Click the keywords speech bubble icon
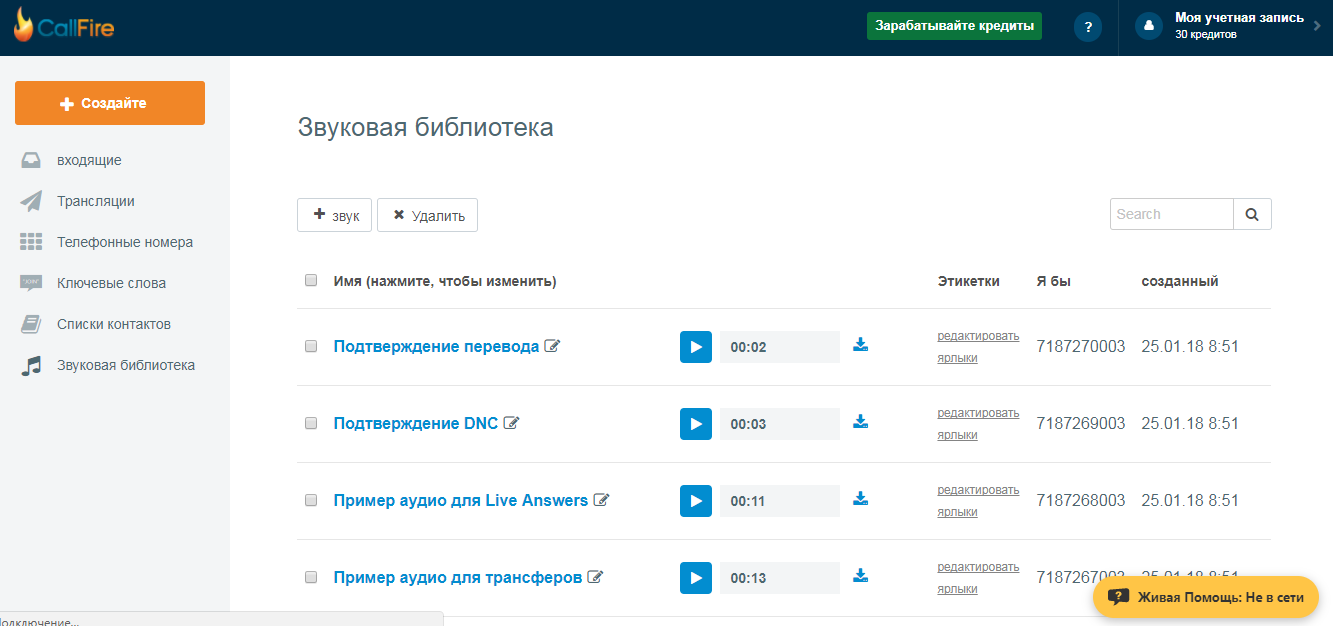 pyautogui.click(x=31, y=283)
